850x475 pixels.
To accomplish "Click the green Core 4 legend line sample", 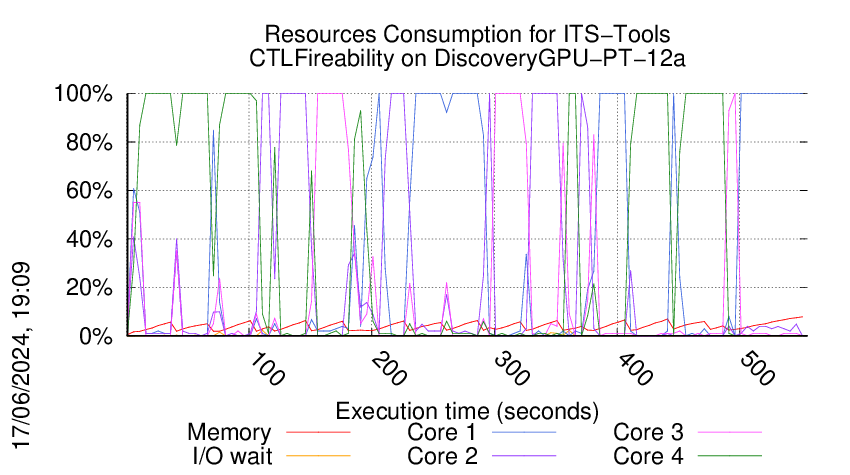I will [730, 456].
